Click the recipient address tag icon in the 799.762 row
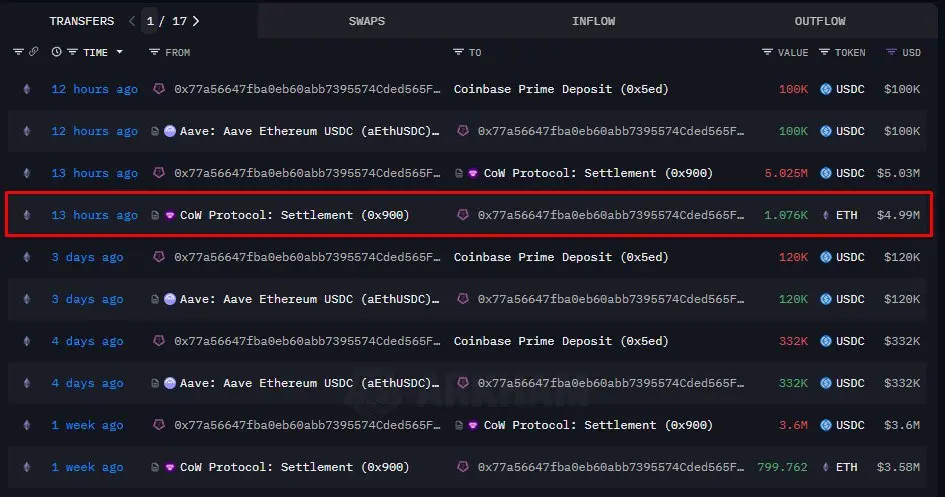 pyautogui.click(x=462, y=466)
